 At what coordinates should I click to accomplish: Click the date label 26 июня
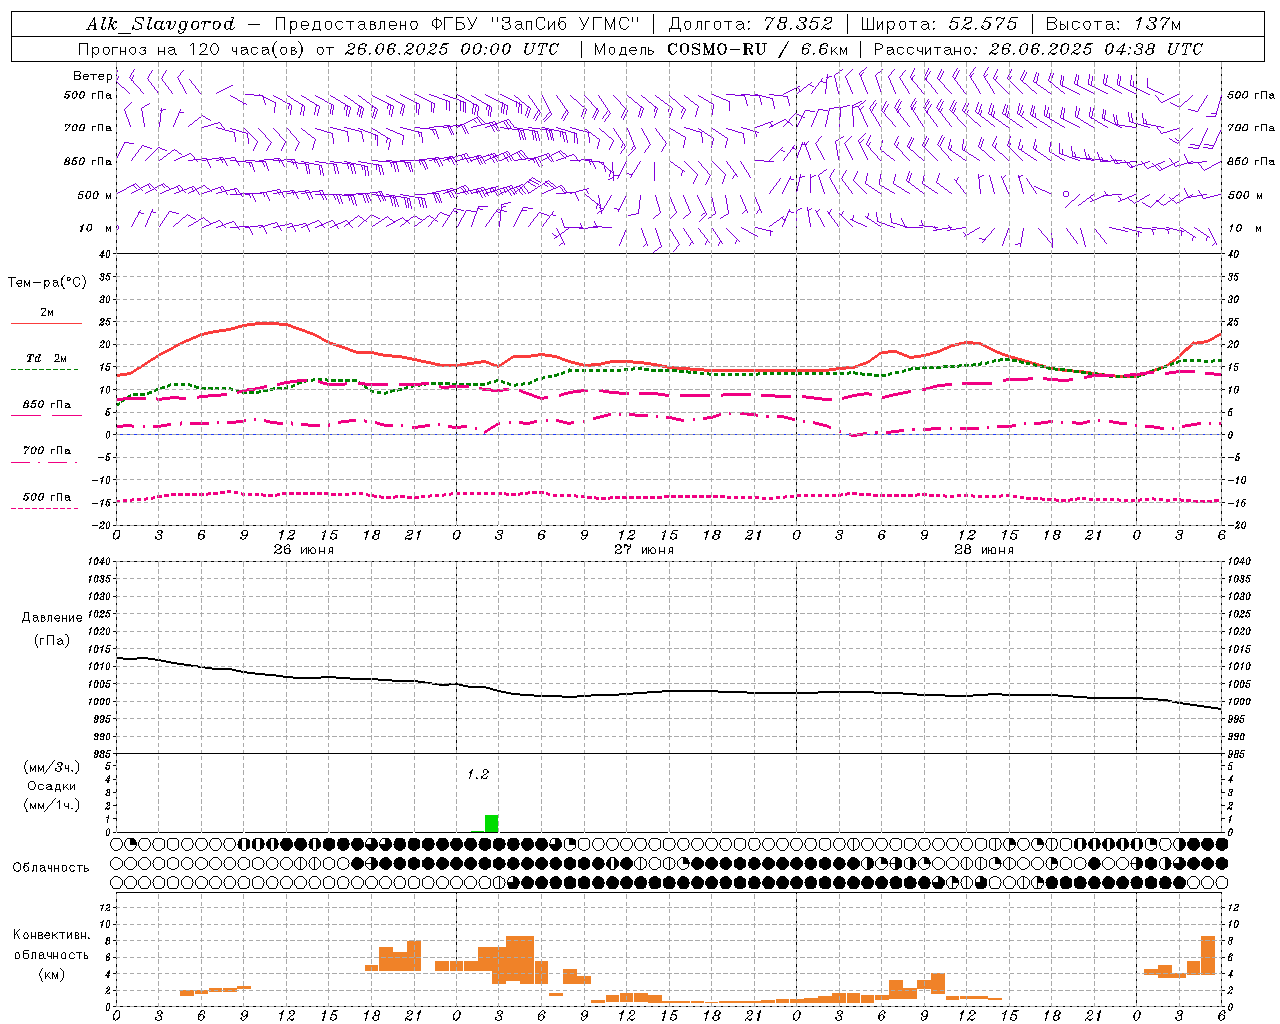click(x=304, y=550)
